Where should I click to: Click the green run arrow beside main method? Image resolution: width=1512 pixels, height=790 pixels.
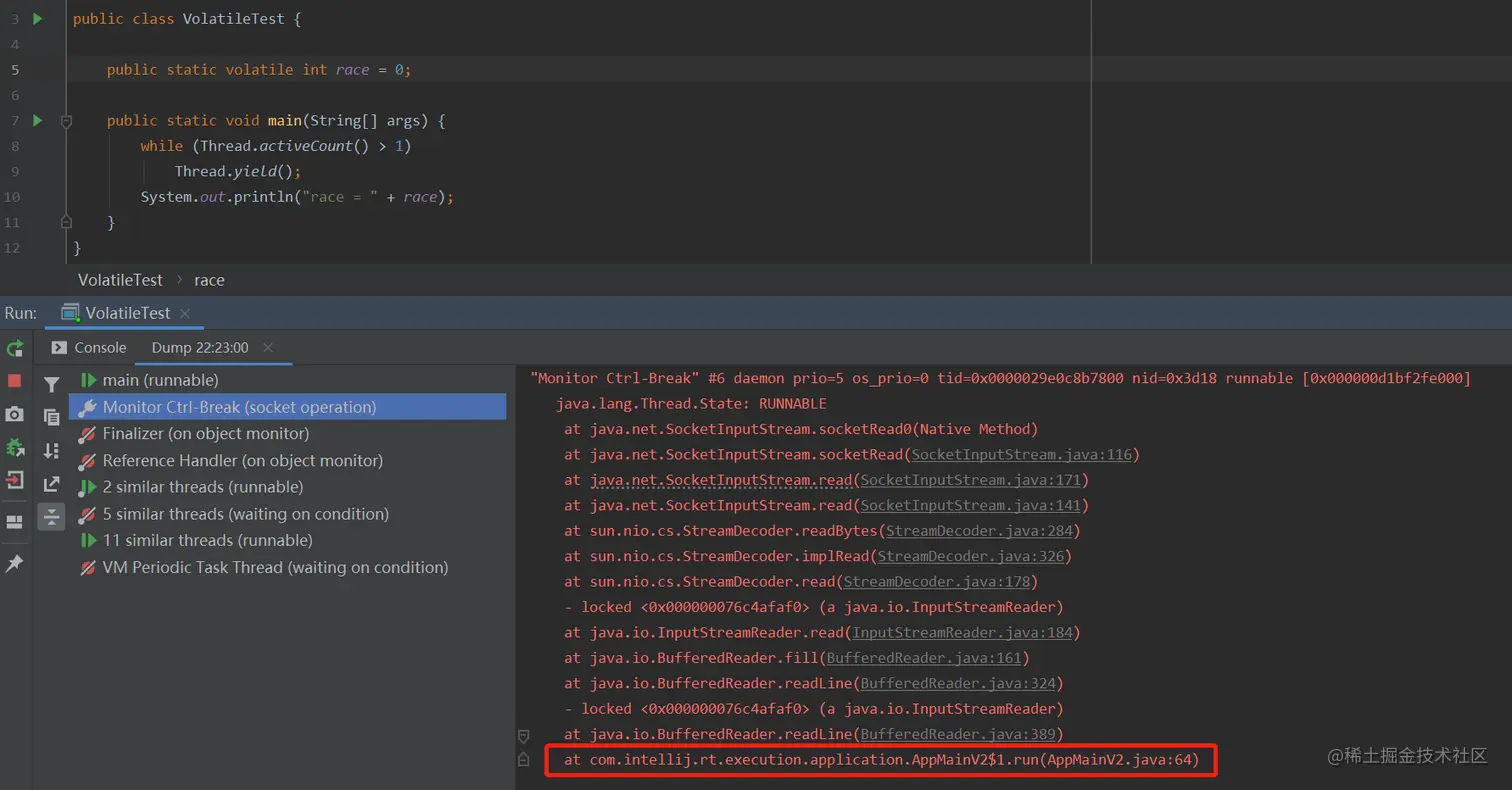click(x=38, y=120)
